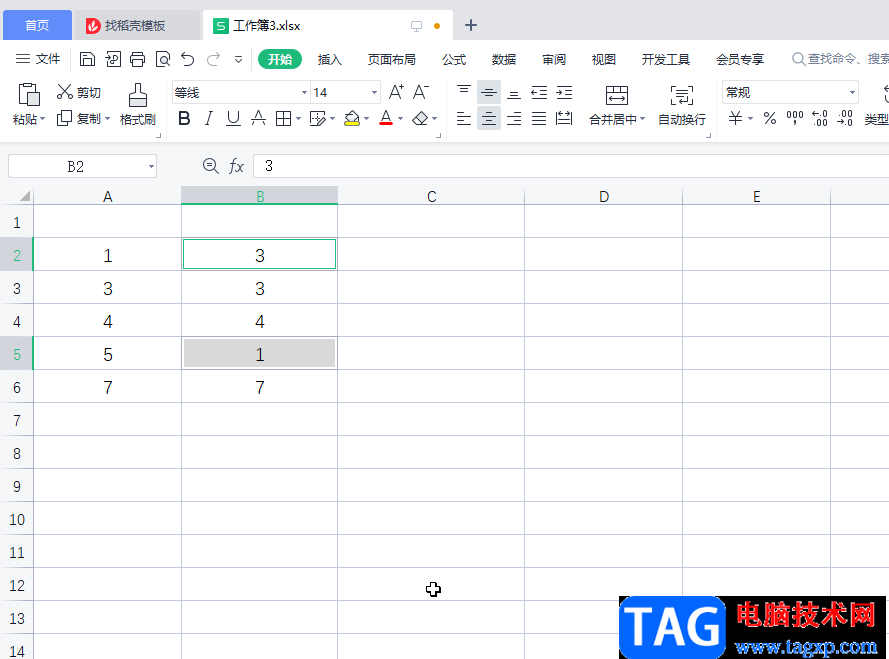
Task: Click the formula bar input showing 3
Action: point(571,166)
